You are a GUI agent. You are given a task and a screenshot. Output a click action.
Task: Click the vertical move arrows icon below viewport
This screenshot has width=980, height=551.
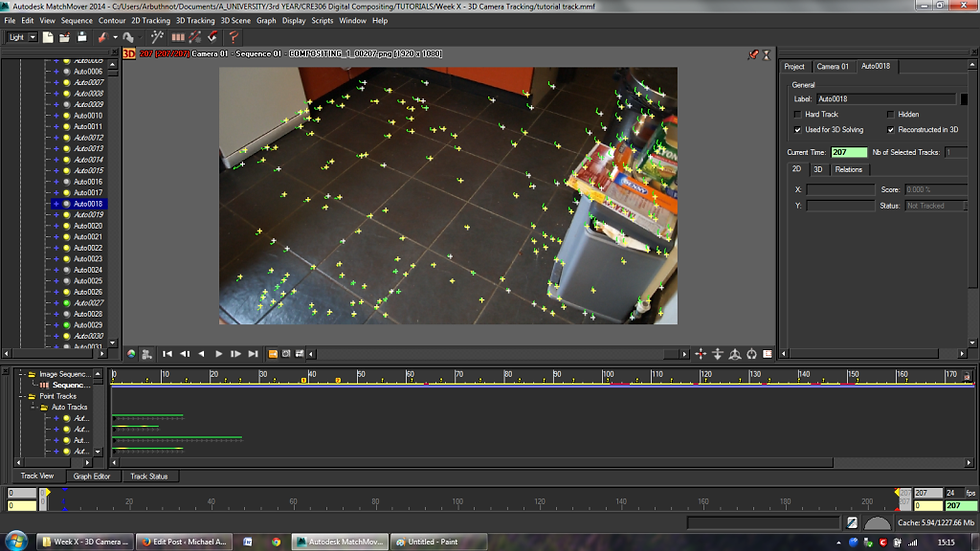pos(718,354)
